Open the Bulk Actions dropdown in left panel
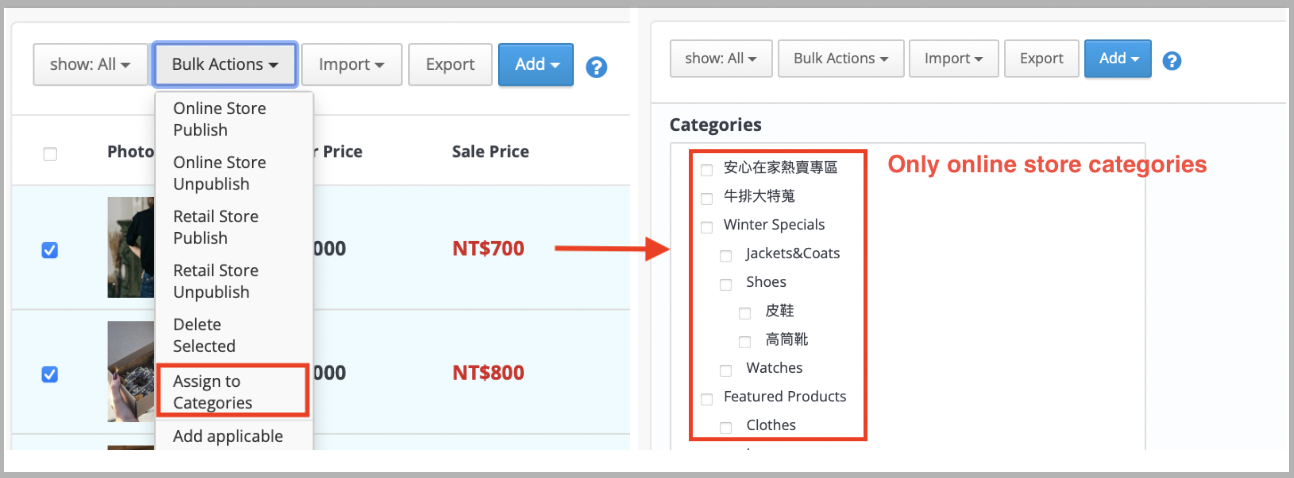The width and height of the screenshot is (1294, 478). 225,64
